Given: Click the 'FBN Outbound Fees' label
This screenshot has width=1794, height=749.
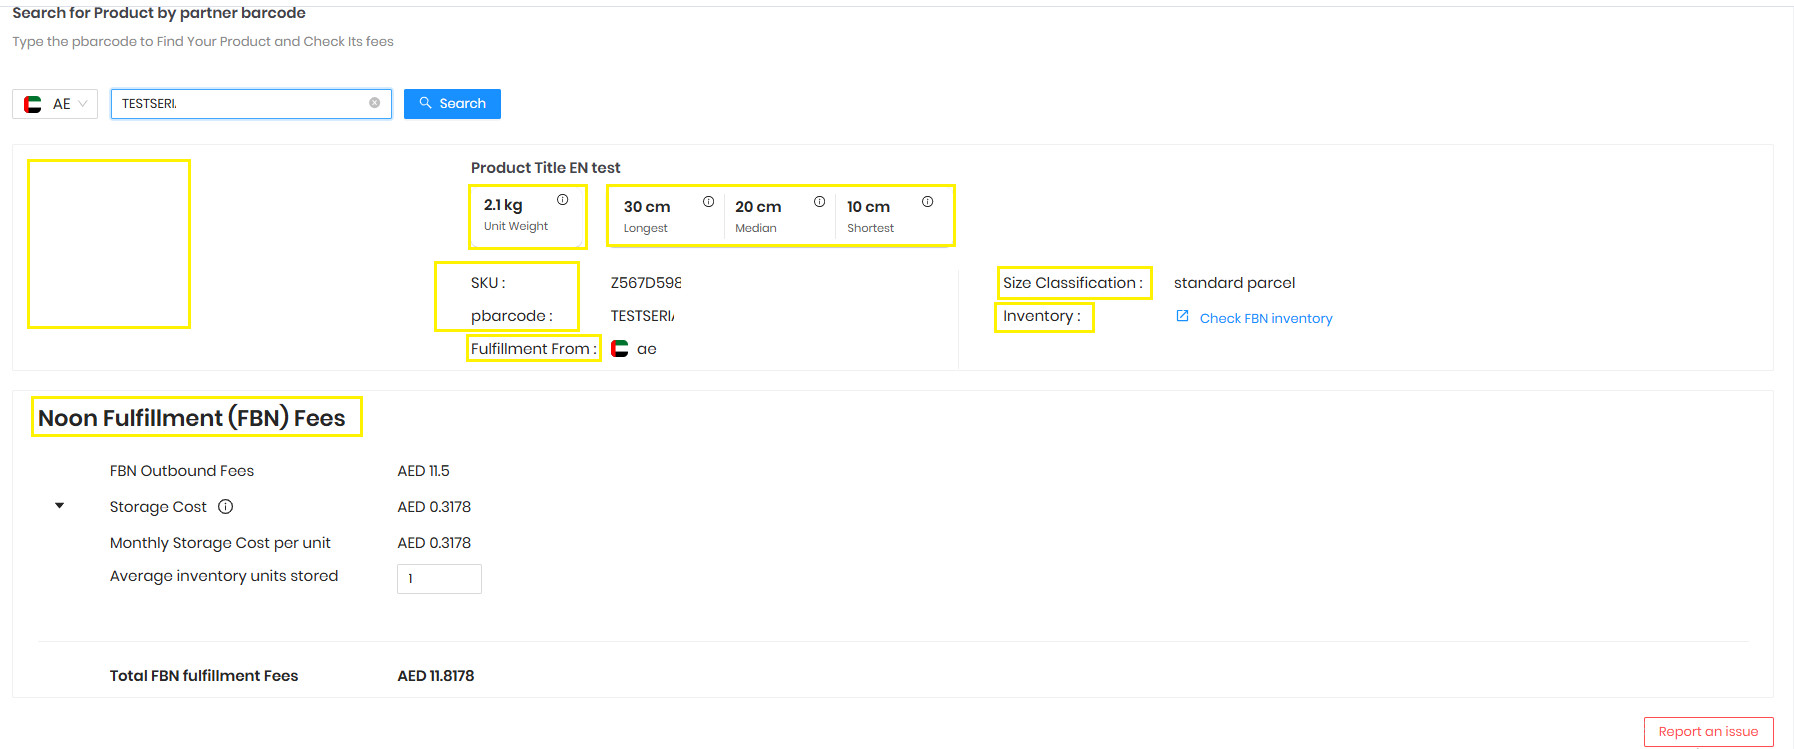Looking at the screenshot, I should tap(182, 471).
